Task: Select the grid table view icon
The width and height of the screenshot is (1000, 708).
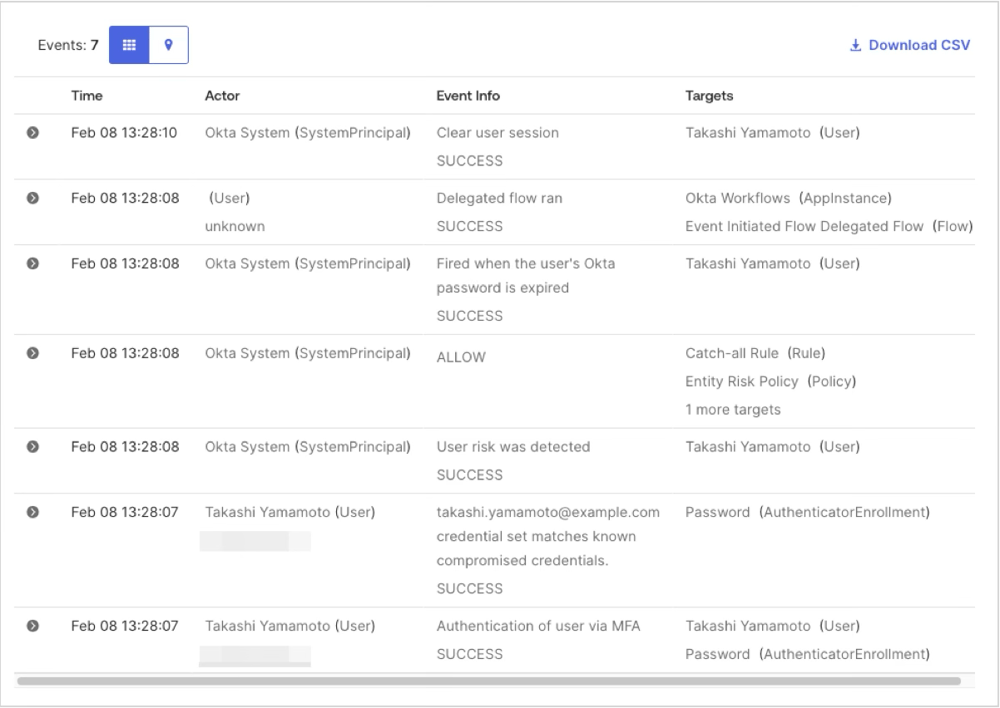Action: [x=128, y=44]
